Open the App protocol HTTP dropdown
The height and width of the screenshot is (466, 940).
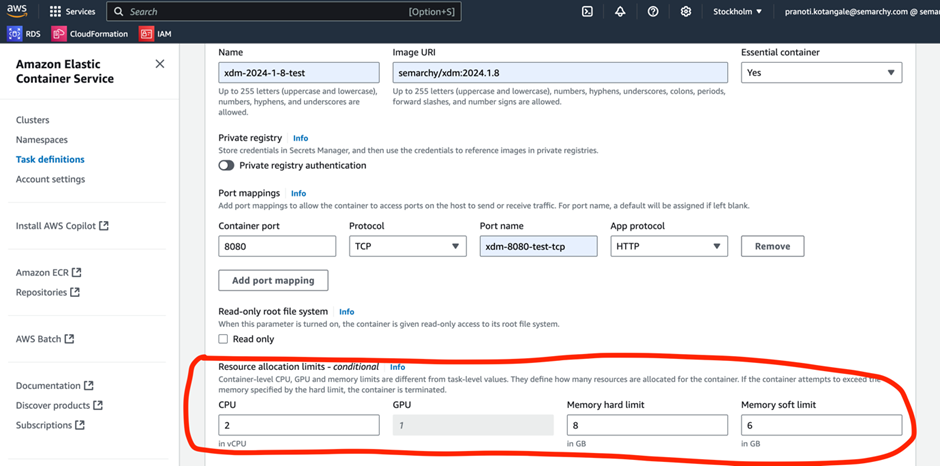pos(669,246)
